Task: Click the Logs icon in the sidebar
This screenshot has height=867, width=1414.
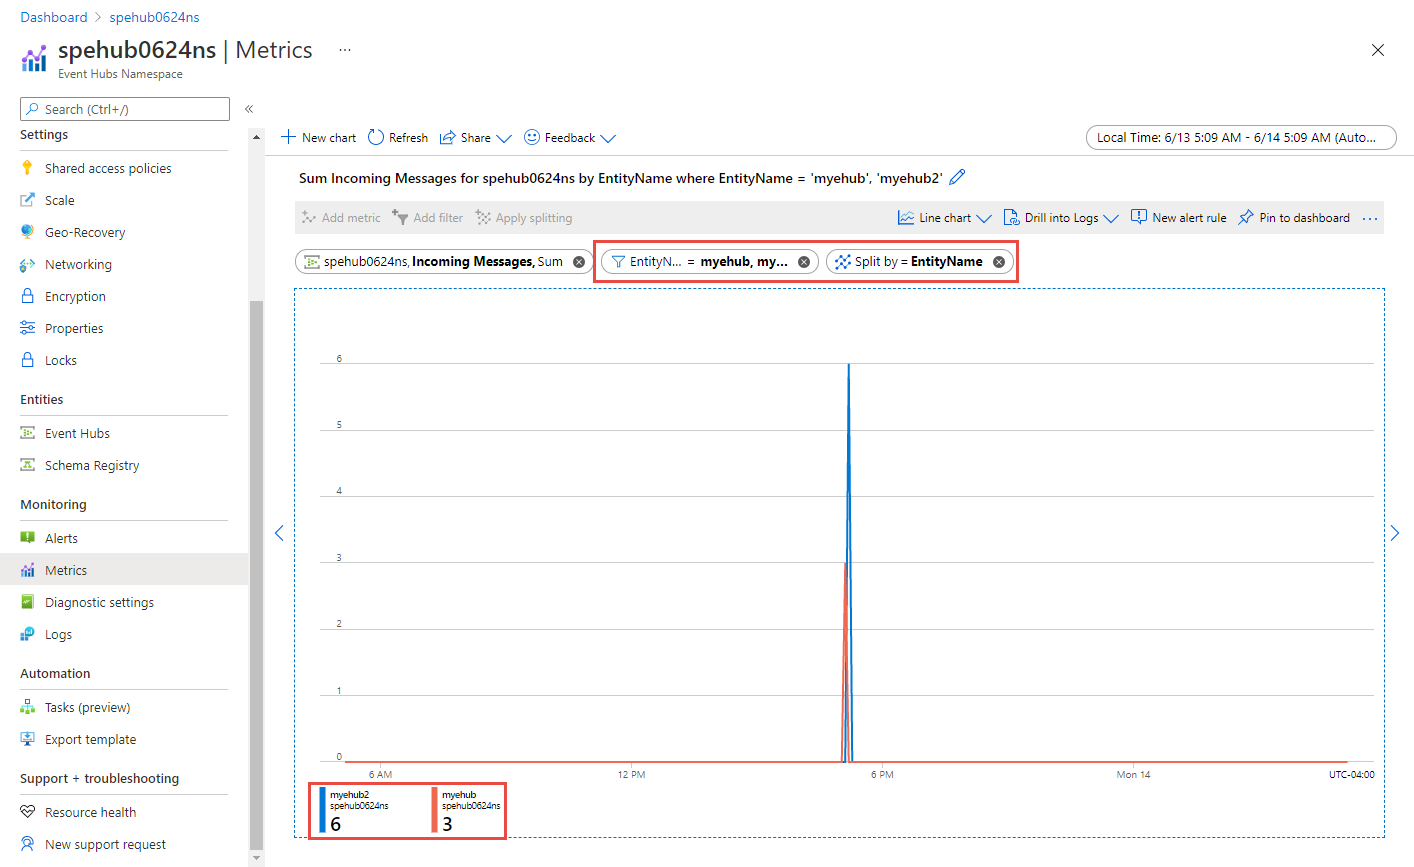Action: 27,634
